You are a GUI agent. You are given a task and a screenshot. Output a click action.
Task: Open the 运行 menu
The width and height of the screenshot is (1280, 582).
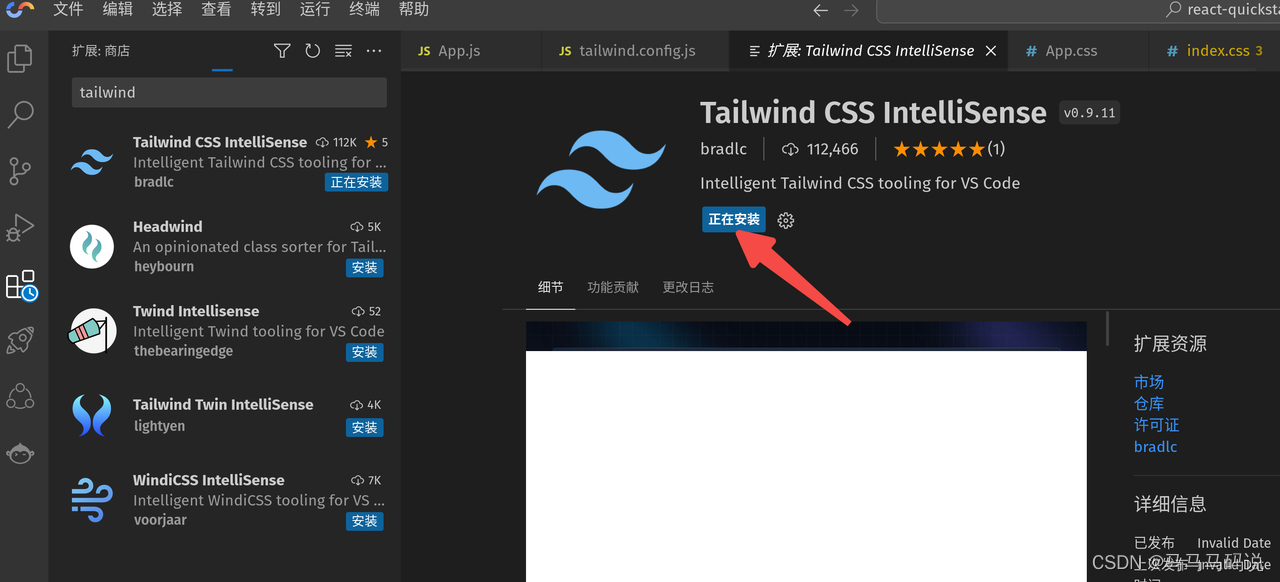315,9
